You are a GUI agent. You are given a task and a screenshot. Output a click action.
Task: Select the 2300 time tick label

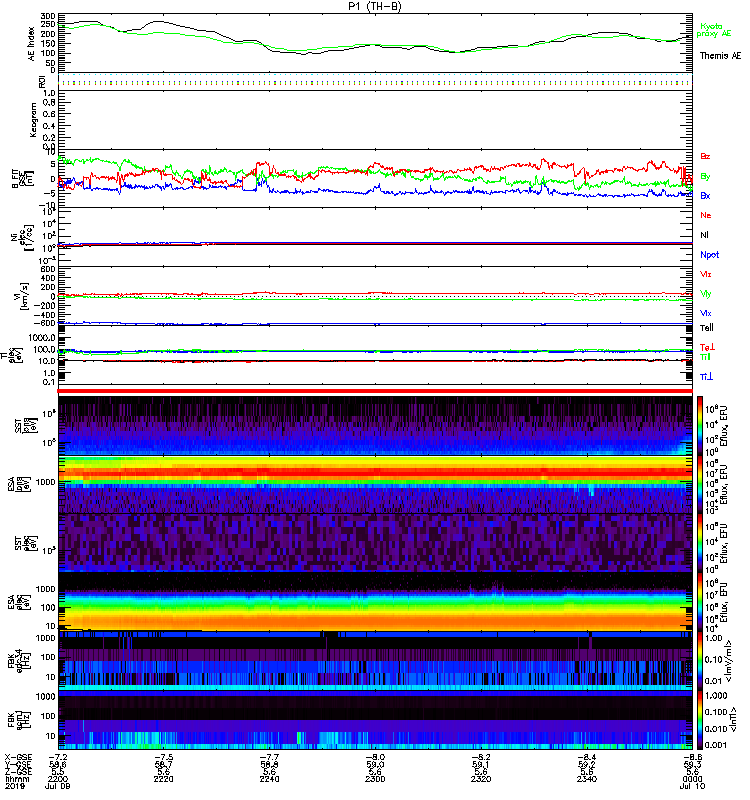point(375,779)
